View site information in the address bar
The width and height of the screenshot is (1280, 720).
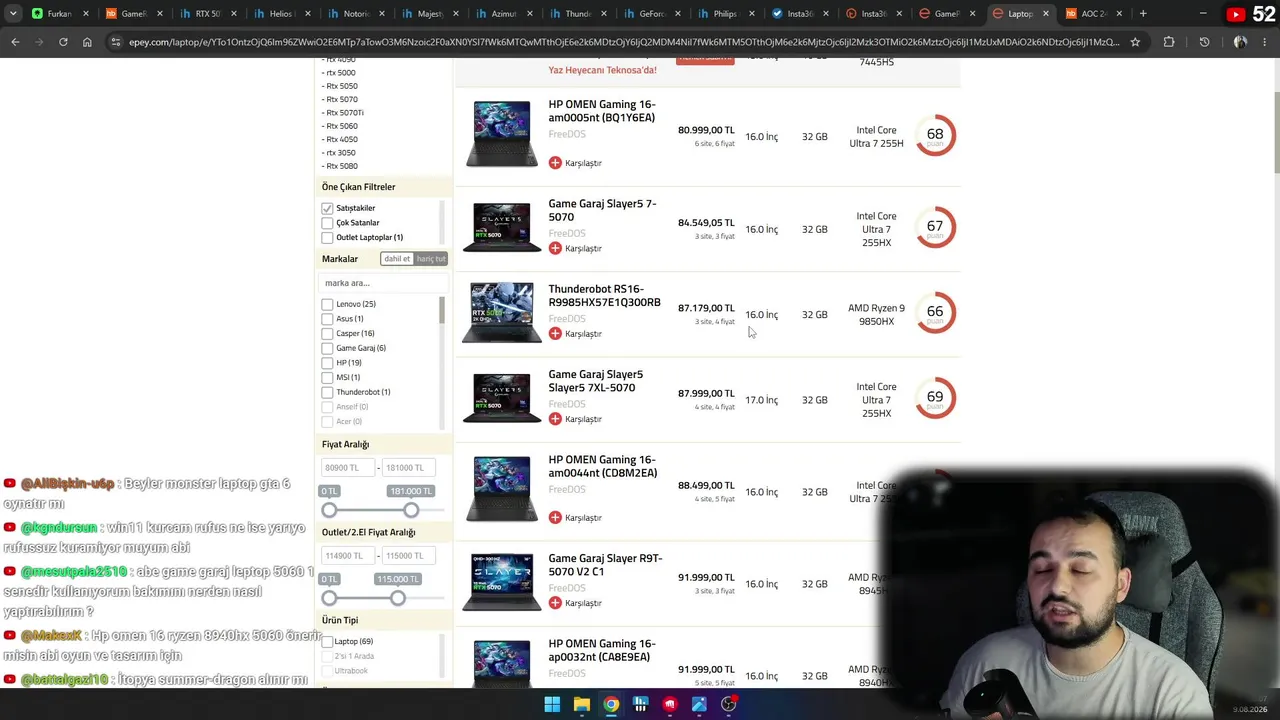[x=116, y=42]
